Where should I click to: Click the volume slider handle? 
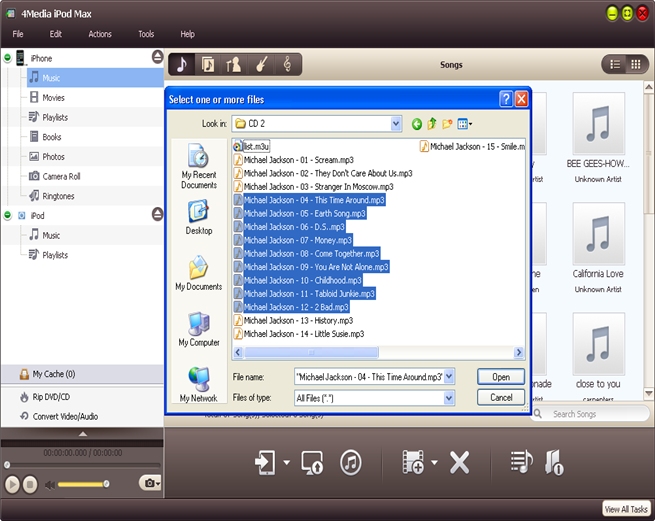click(107, 484)
